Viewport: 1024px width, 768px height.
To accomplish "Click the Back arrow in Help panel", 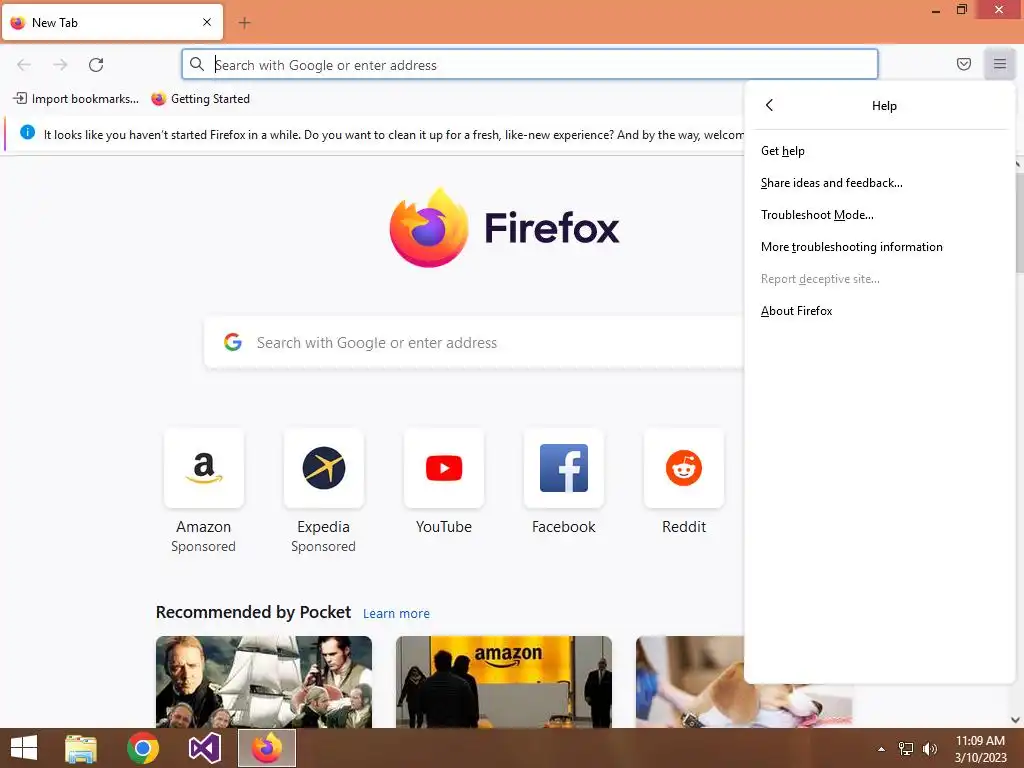I will point(769,105).
